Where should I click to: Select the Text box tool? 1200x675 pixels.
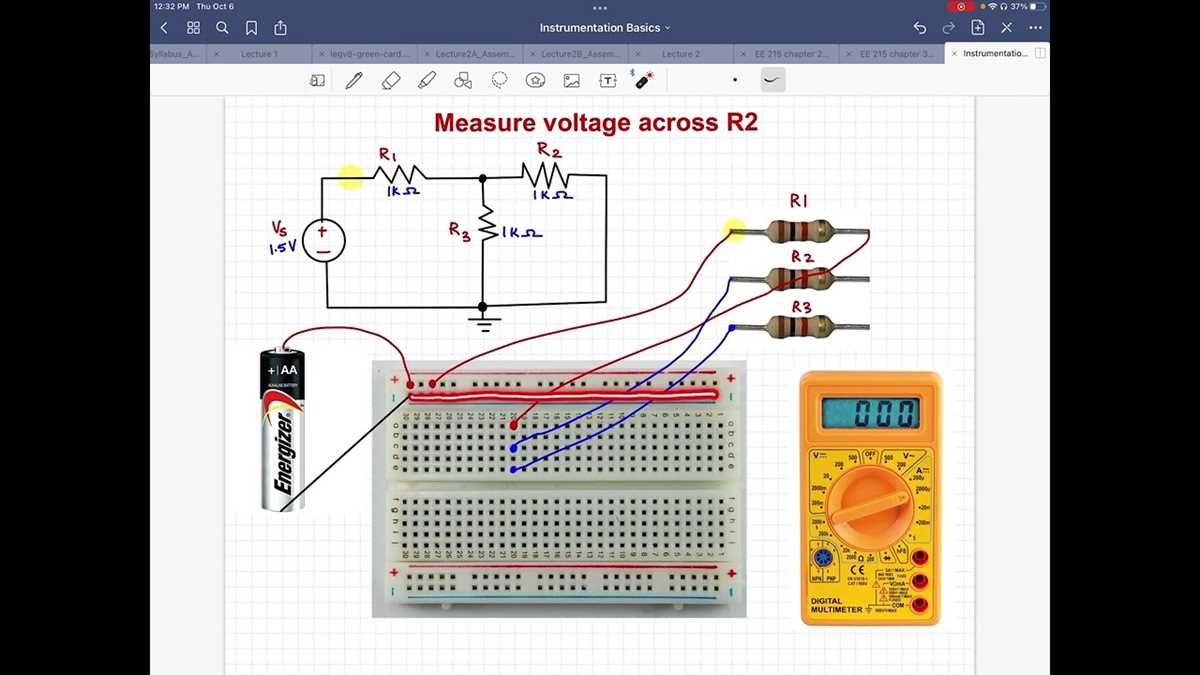607,80
